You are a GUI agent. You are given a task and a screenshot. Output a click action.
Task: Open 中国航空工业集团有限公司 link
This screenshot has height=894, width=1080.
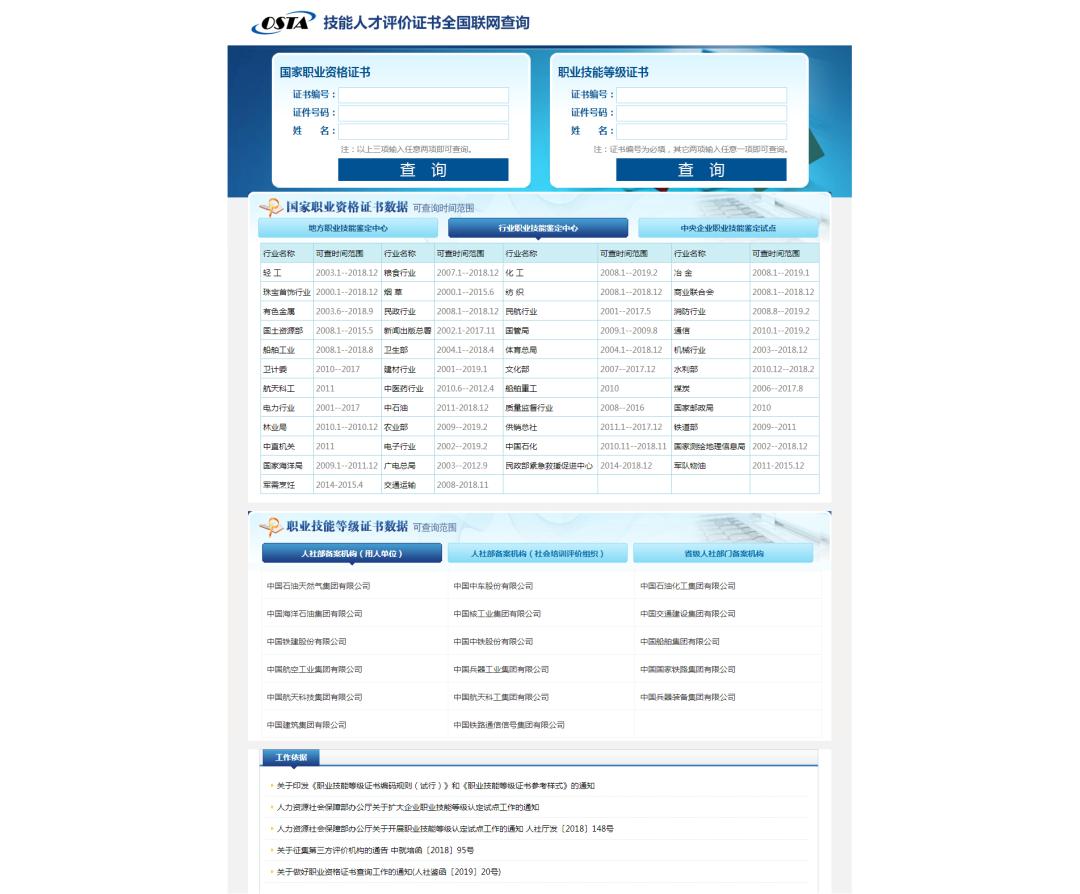coord(314,669)
